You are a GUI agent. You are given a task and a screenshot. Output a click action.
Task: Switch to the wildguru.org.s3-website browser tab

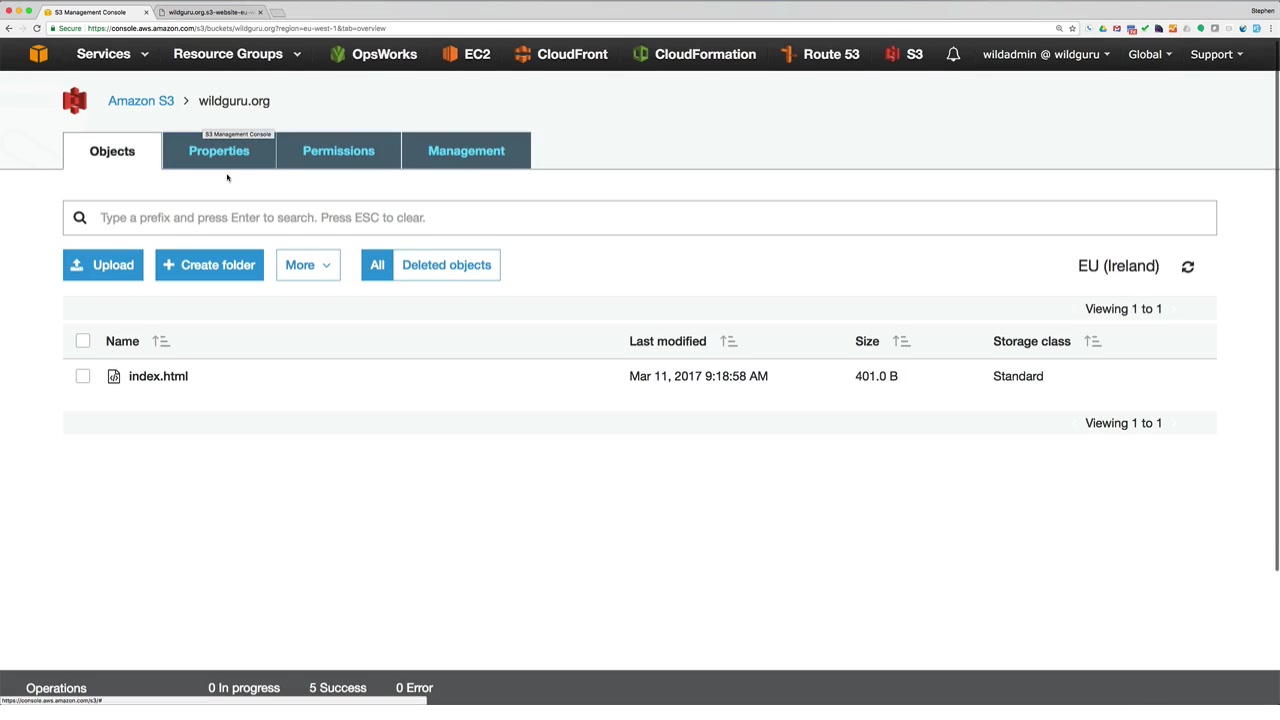point(210,12)
